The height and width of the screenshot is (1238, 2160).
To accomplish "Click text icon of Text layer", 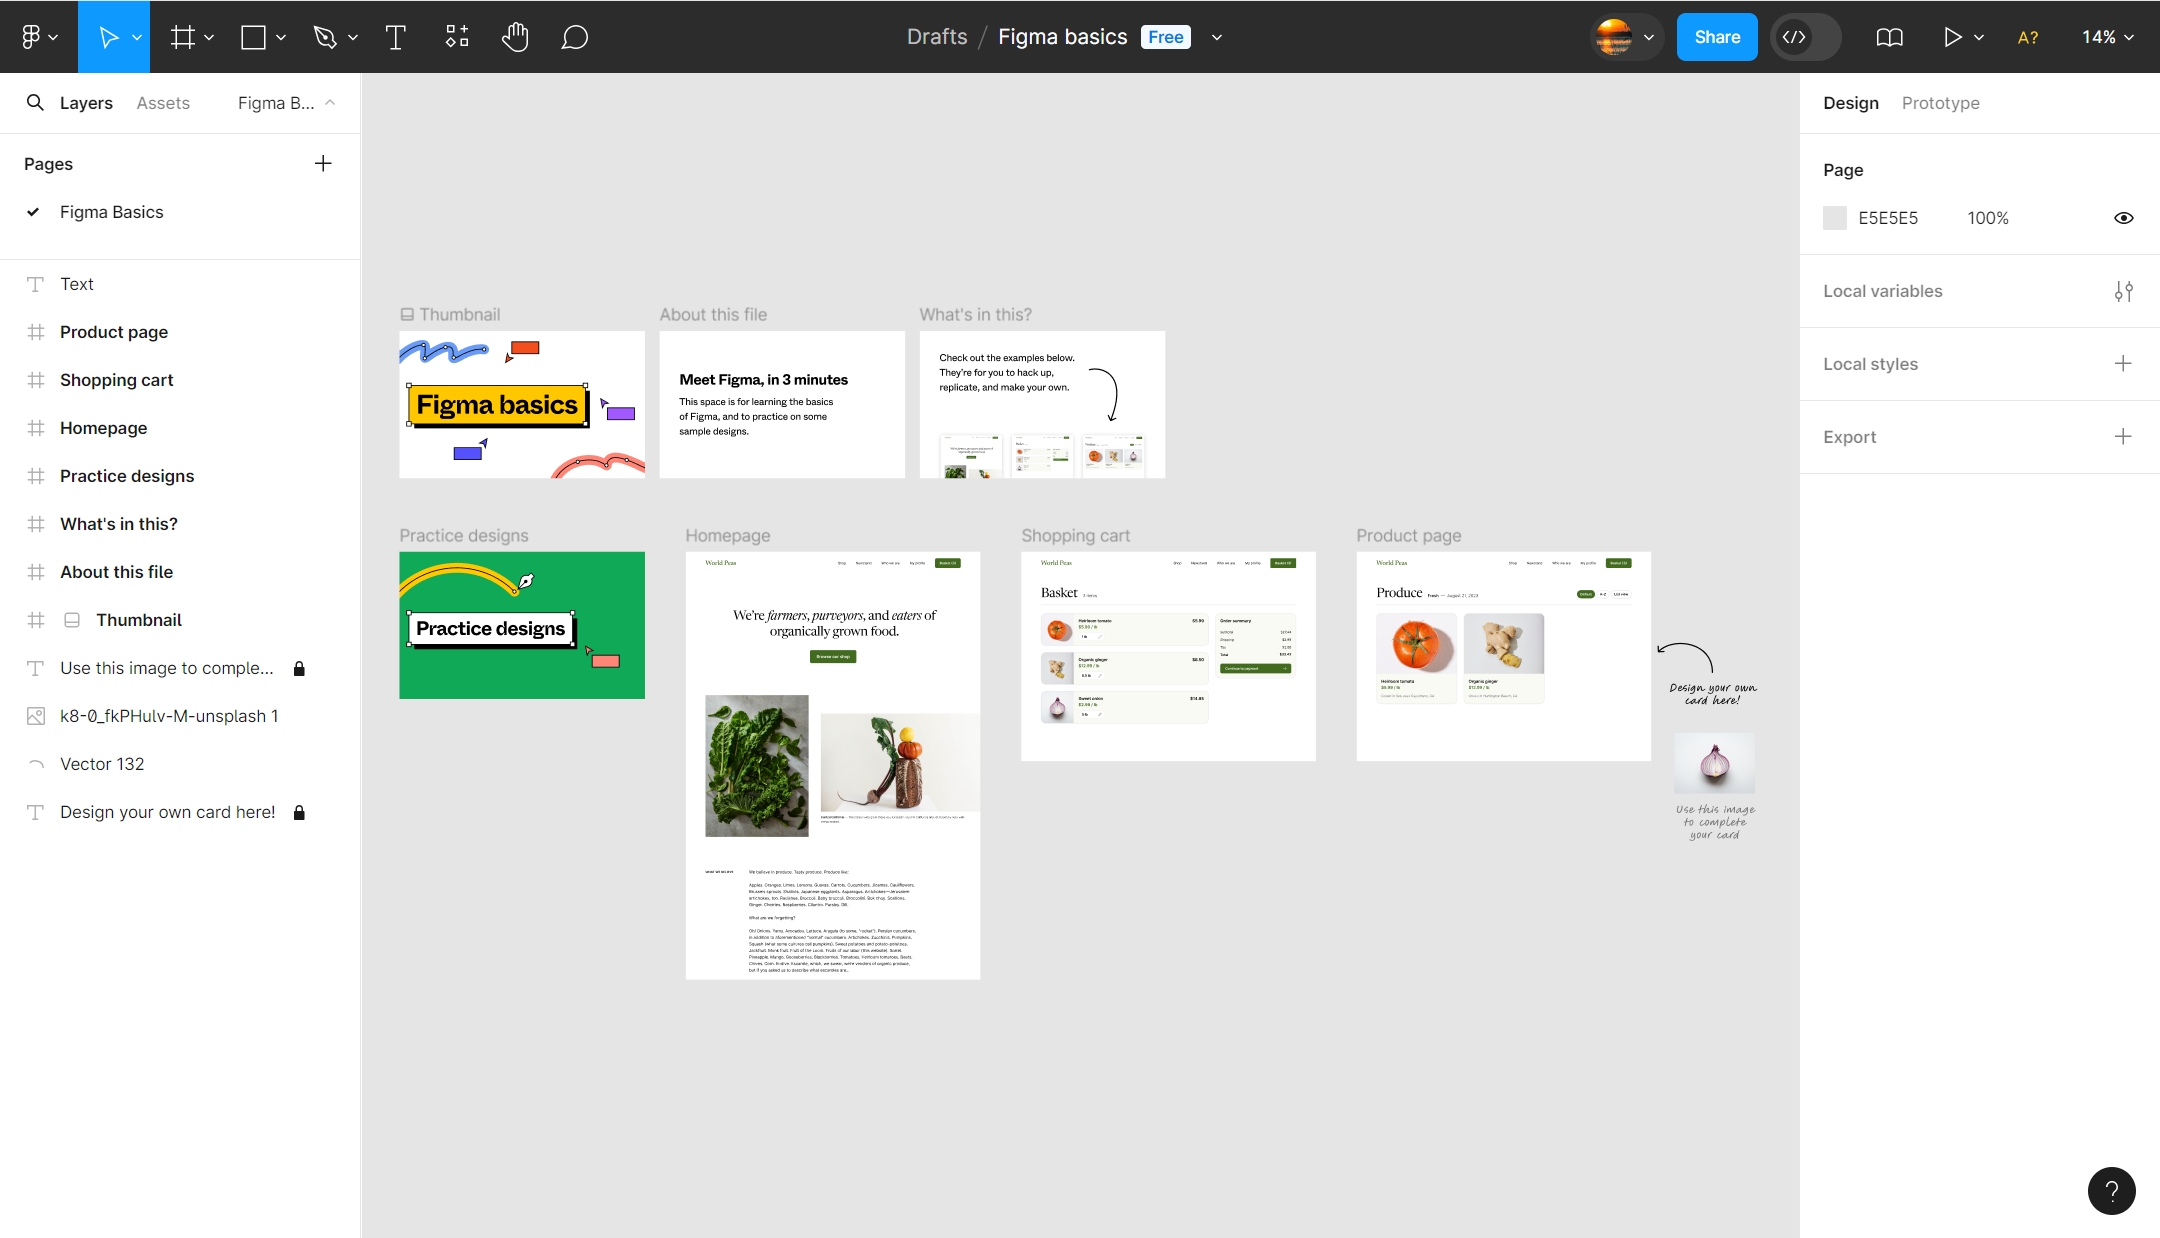I will [36, 284].
